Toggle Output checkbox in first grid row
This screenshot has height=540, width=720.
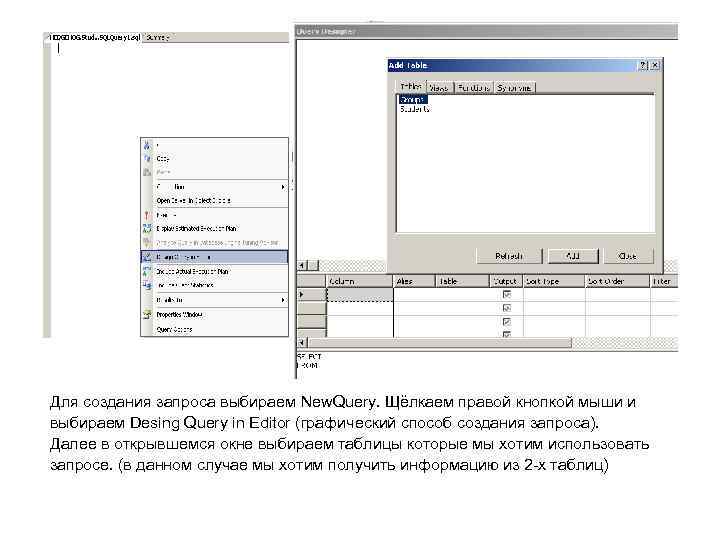[507, 294]
